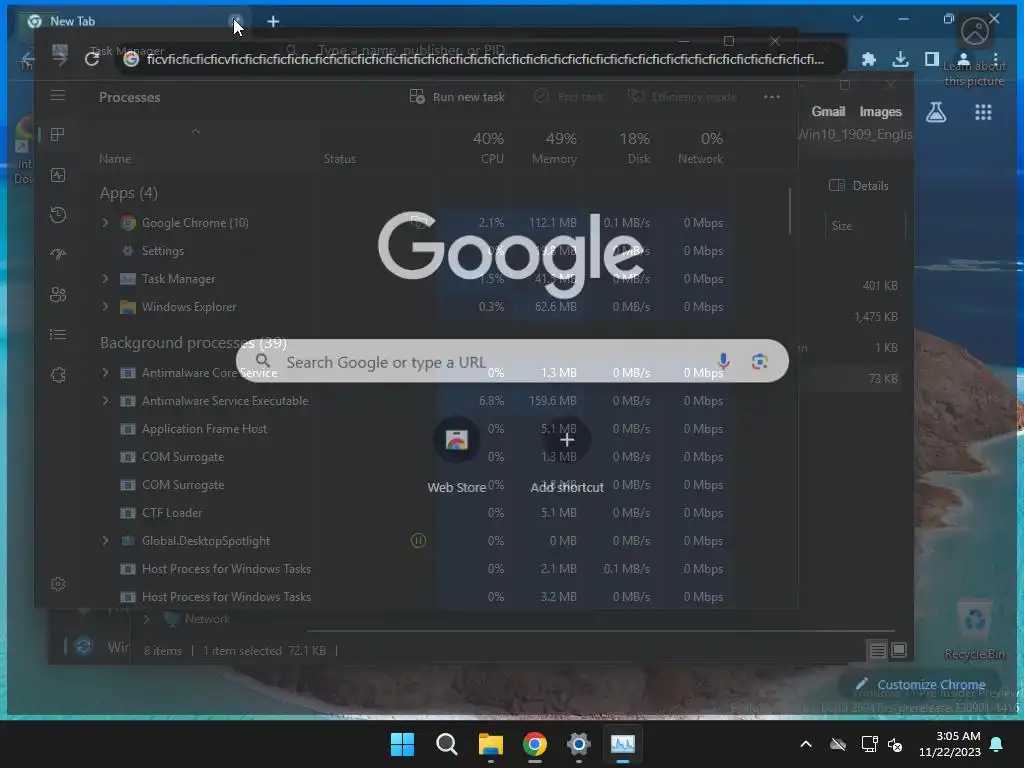Open Chrome tab search dropdown chevron
The image size is (1024, 768).
[x=858, y=19]
